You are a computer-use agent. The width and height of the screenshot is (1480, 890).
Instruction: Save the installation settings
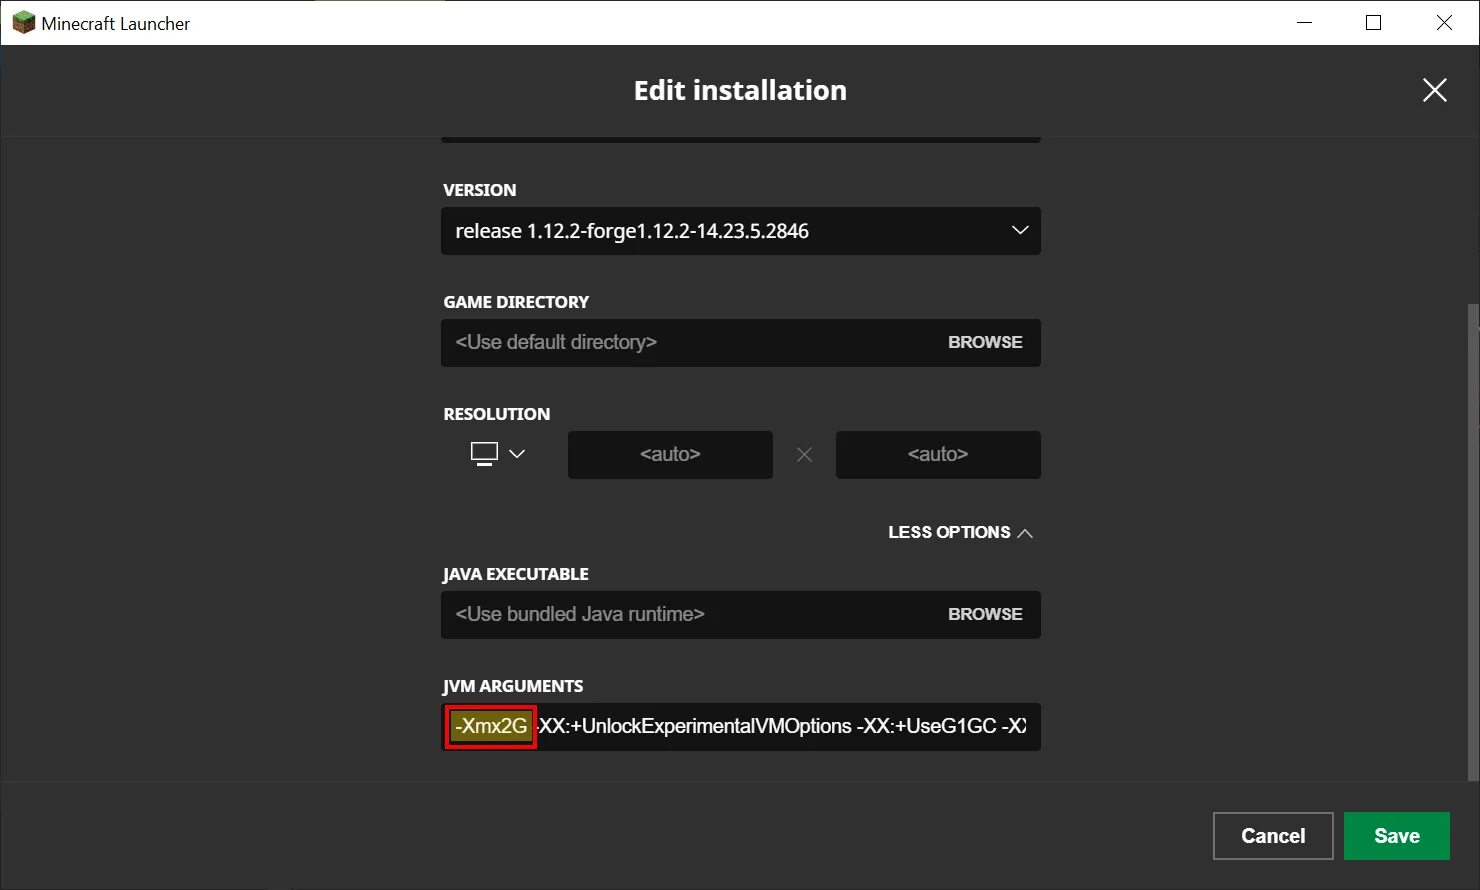[x=1397, y=836]
